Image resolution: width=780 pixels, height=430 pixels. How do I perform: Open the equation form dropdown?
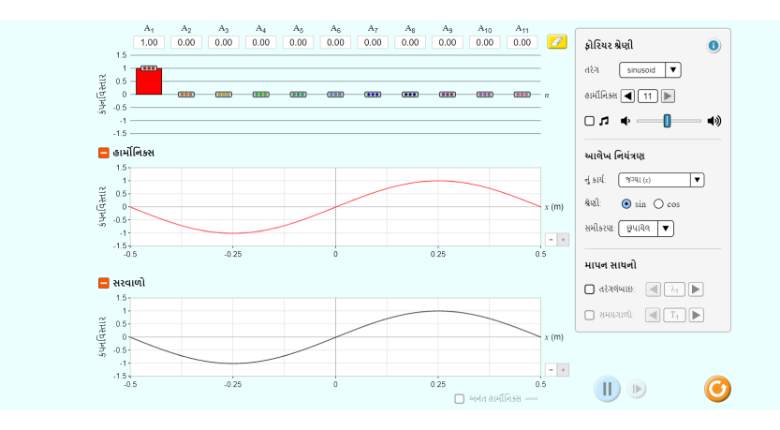[645, 228]
